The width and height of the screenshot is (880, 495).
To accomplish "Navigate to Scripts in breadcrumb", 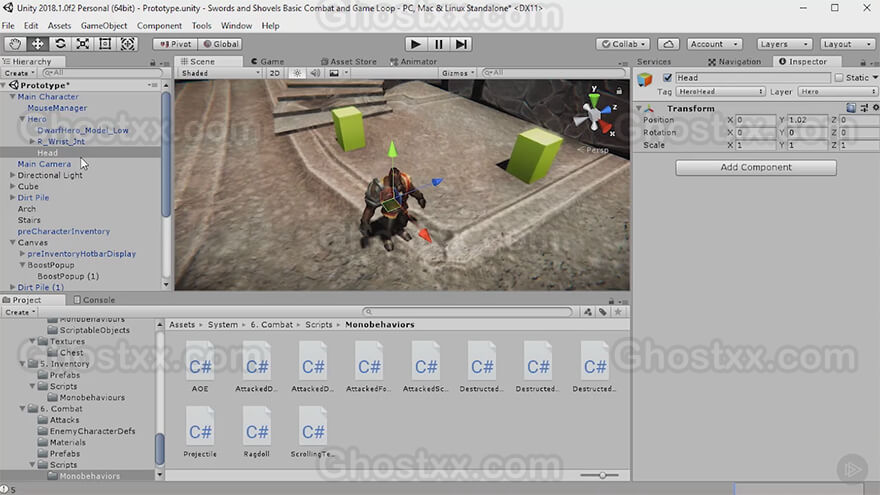I will pos(319,324).
